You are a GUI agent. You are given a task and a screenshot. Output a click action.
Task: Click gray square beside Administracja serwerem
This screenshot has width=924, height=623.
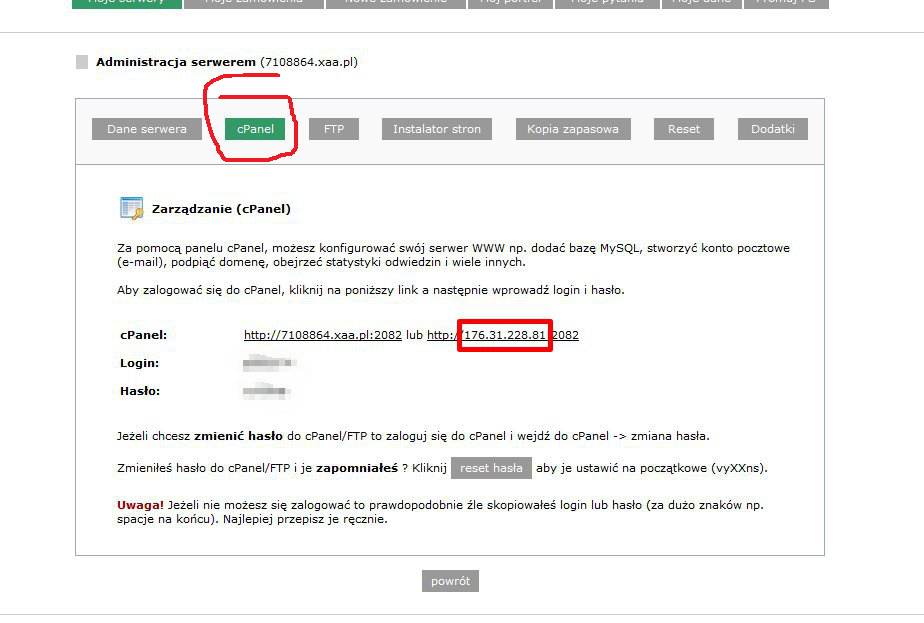click(x=82, y=62)
